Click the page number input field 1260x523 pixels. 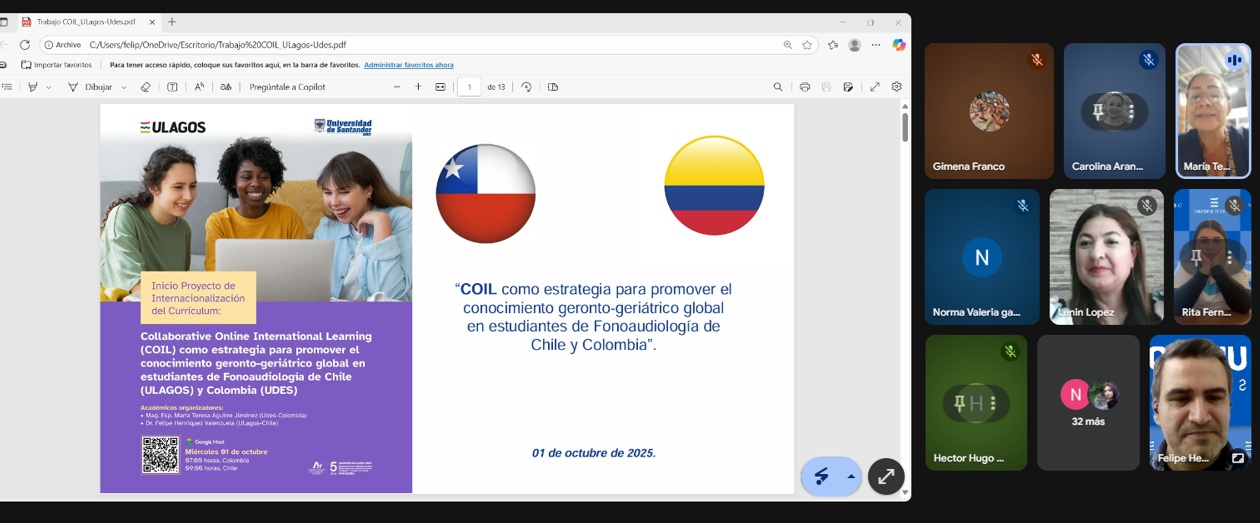pyautogui.click(x=469, y=87)
